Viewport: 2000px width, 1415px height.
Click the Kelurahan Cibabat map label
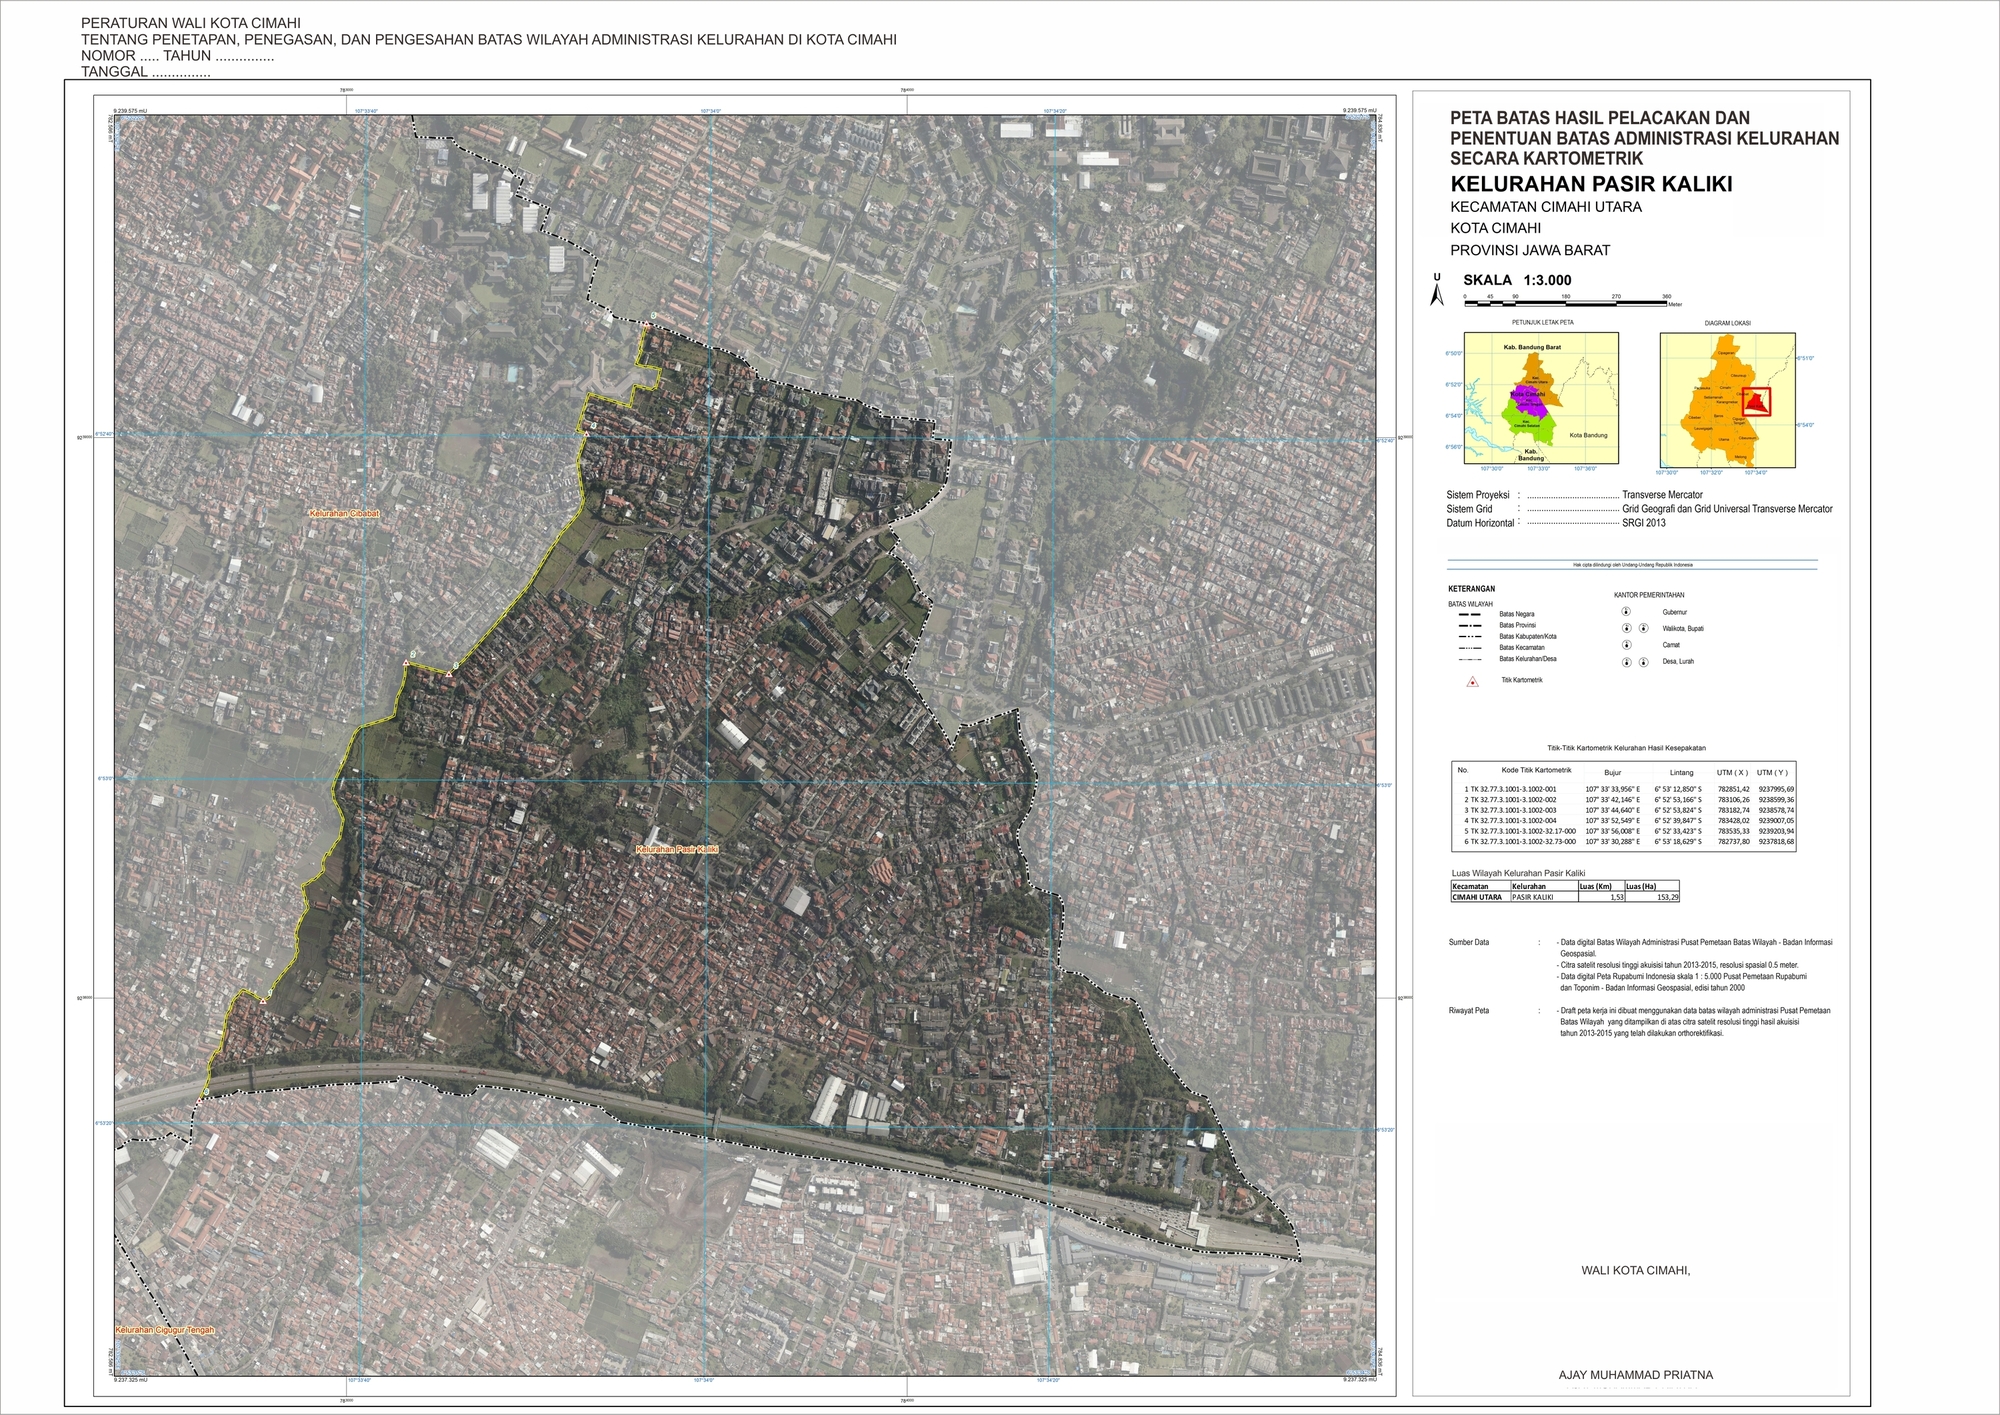tap(345, 513)
